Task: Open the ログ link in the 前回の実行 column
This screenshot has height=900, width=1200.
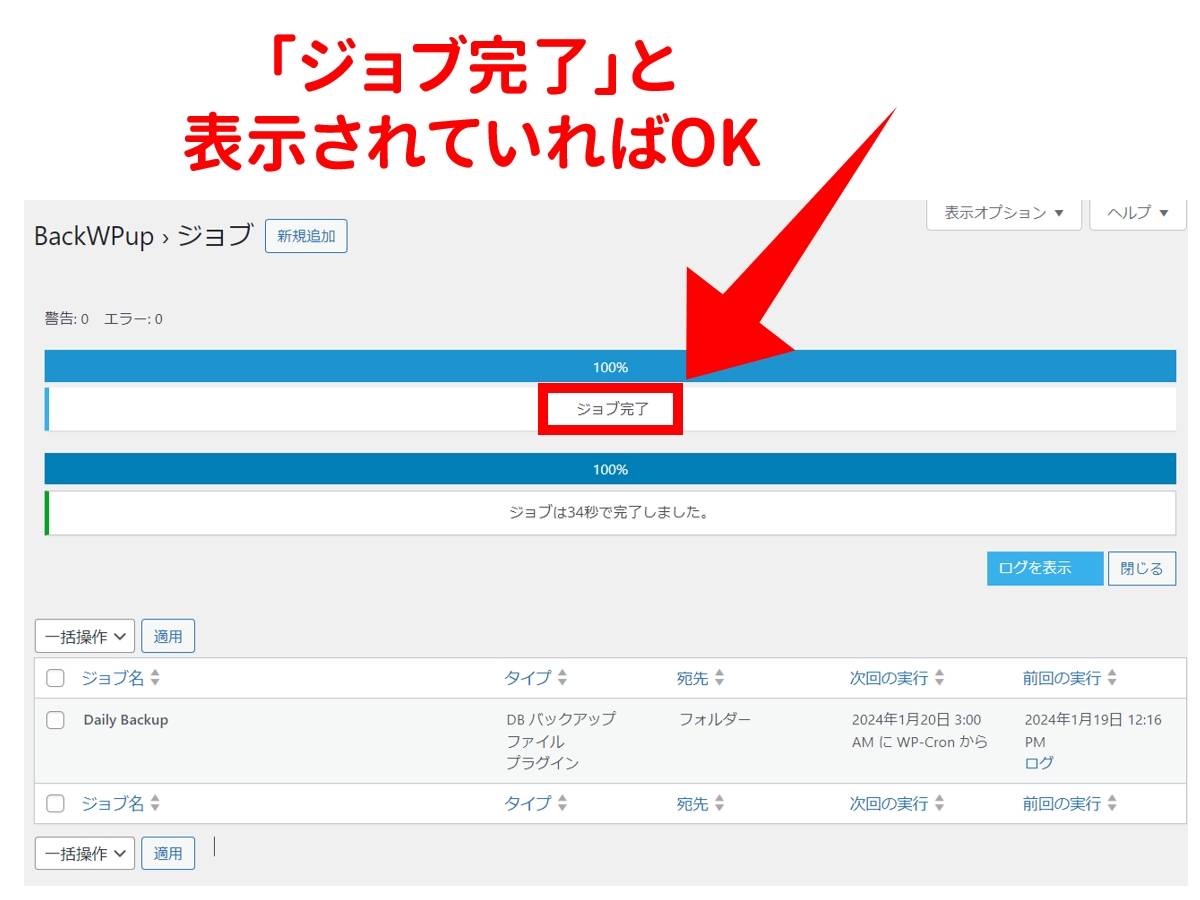Action: 1039,763
